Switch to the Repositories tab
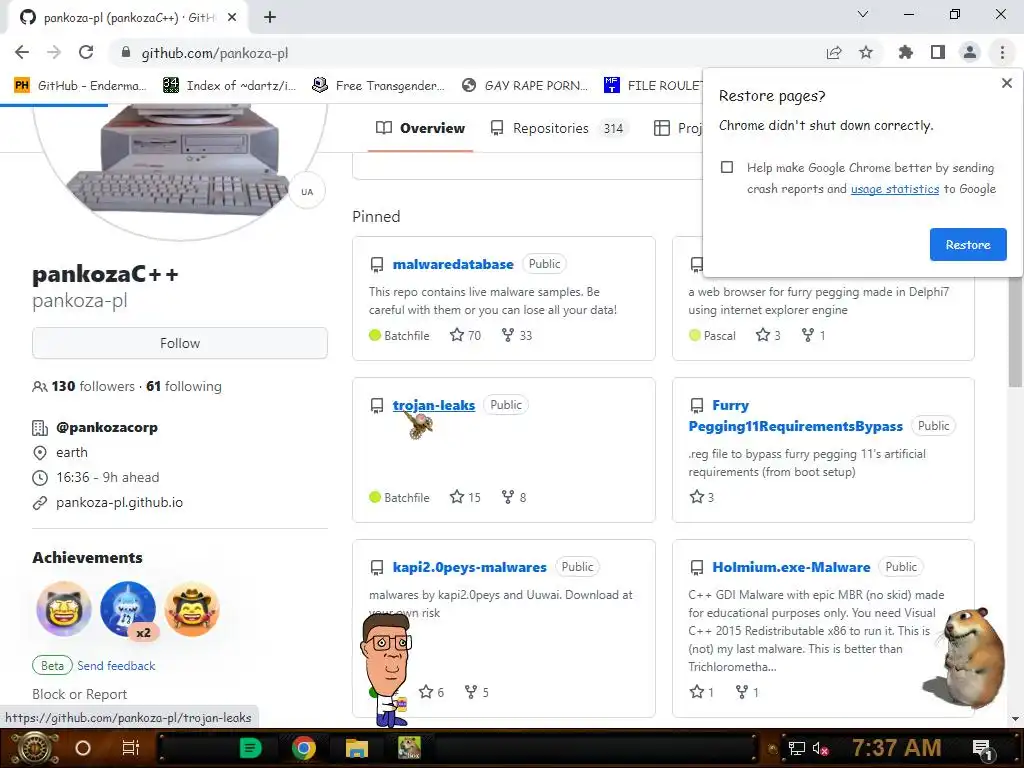The image size is (1024, 768). coord(559,128)
